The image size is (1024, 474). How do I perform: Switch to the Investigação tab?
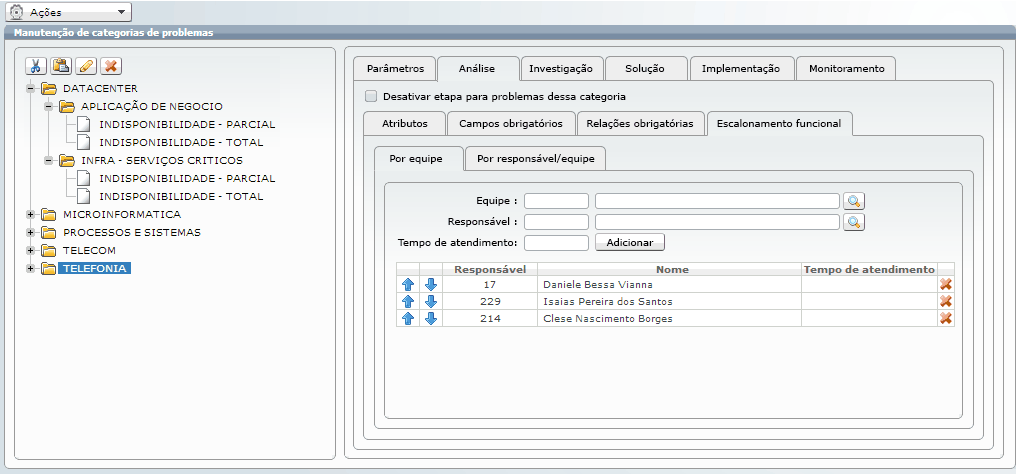(561, 69)
